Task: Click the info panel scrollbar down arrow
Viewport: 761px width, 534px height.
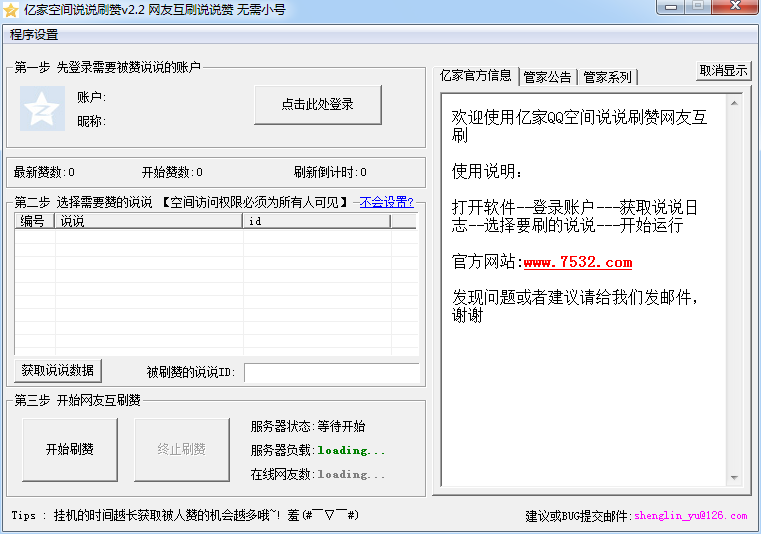Action: click(x=735, y=478)
